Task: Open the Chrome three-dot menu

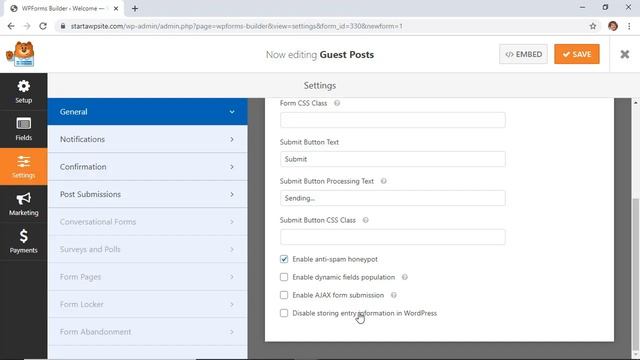Action: click(x=629, y=26)
